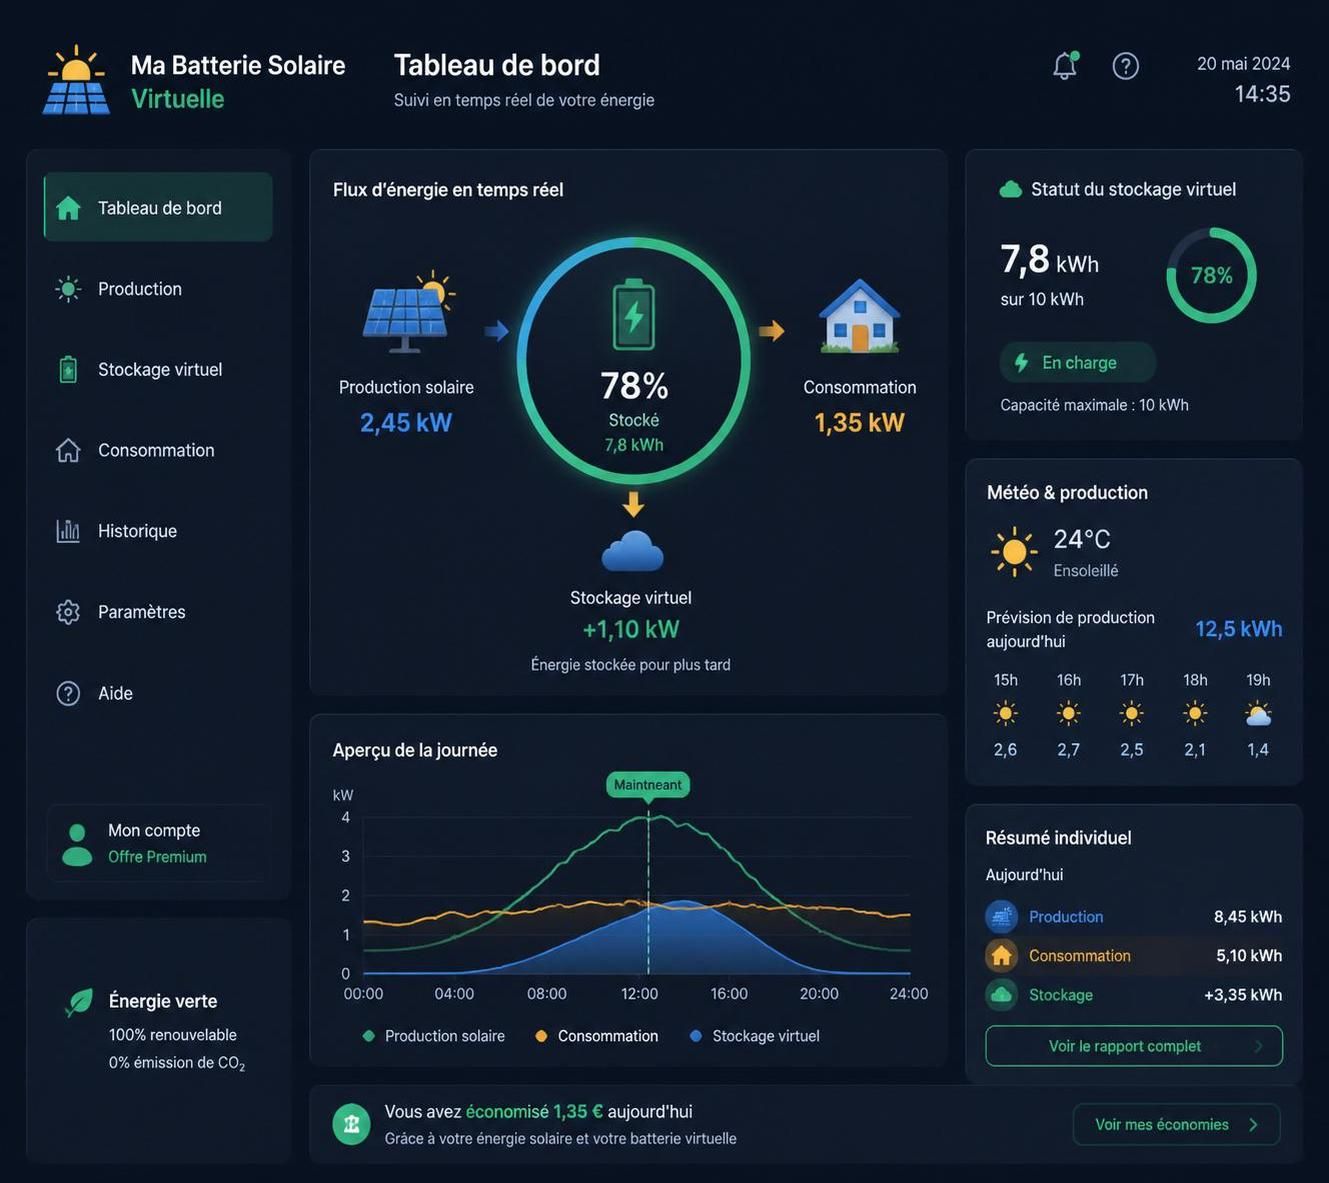Image resolution: width=1329 pixels, height=1183 pixels.
Task: Click the solar panel icon in energy flow
Action: pos(409,312)
